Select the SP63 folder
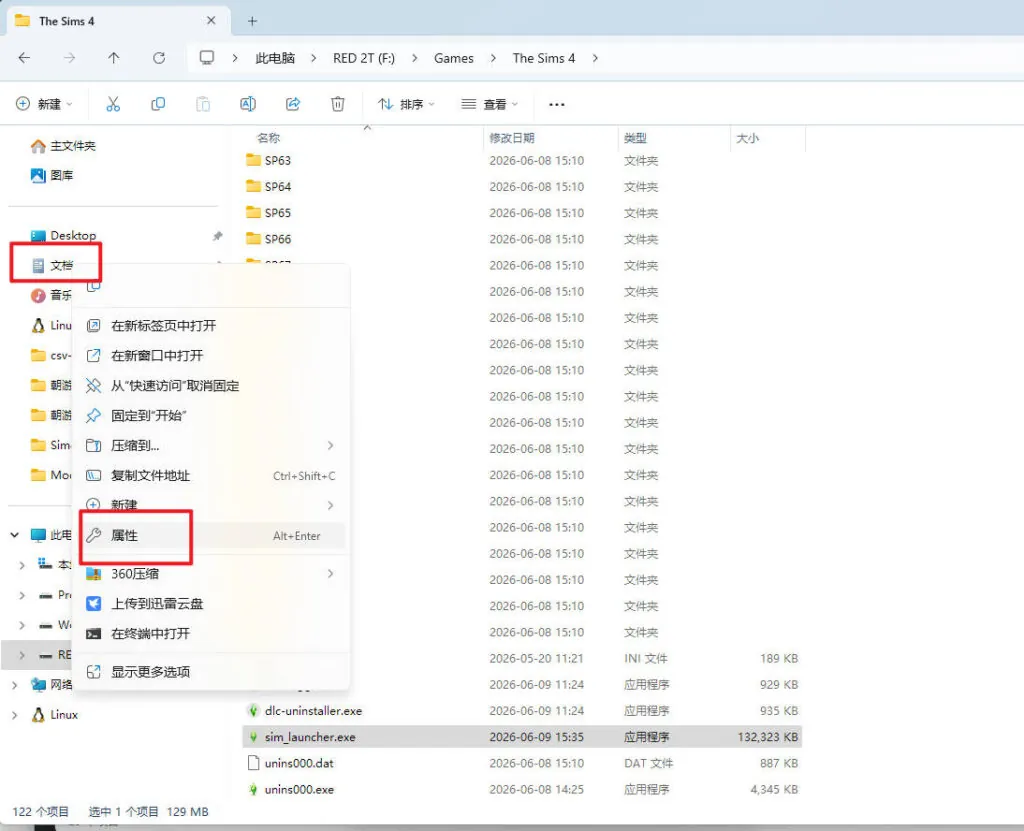This screenshot has width=1024, height=831. point(268,160)
